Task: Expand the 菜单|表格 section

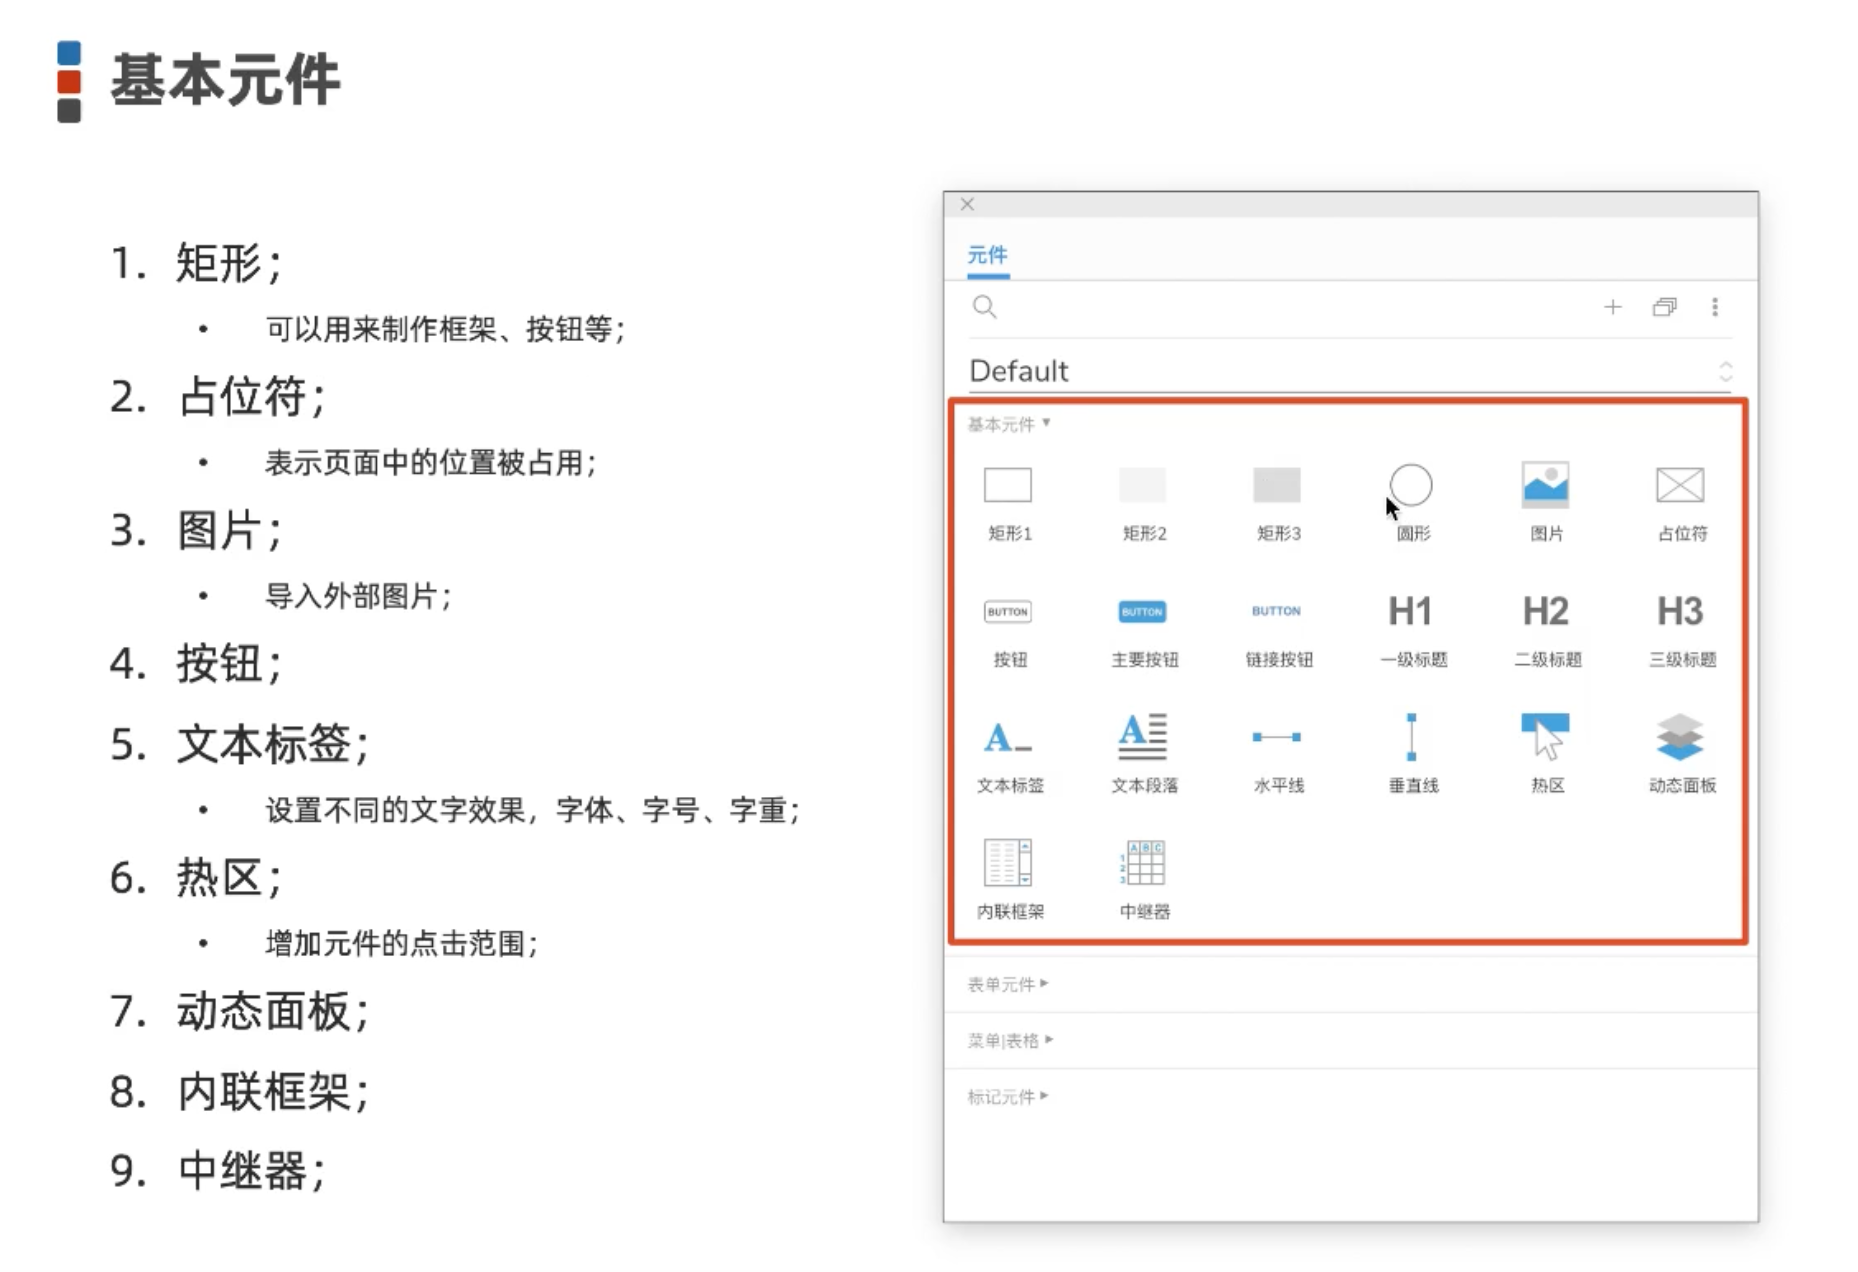Action: (1010, 1041)
